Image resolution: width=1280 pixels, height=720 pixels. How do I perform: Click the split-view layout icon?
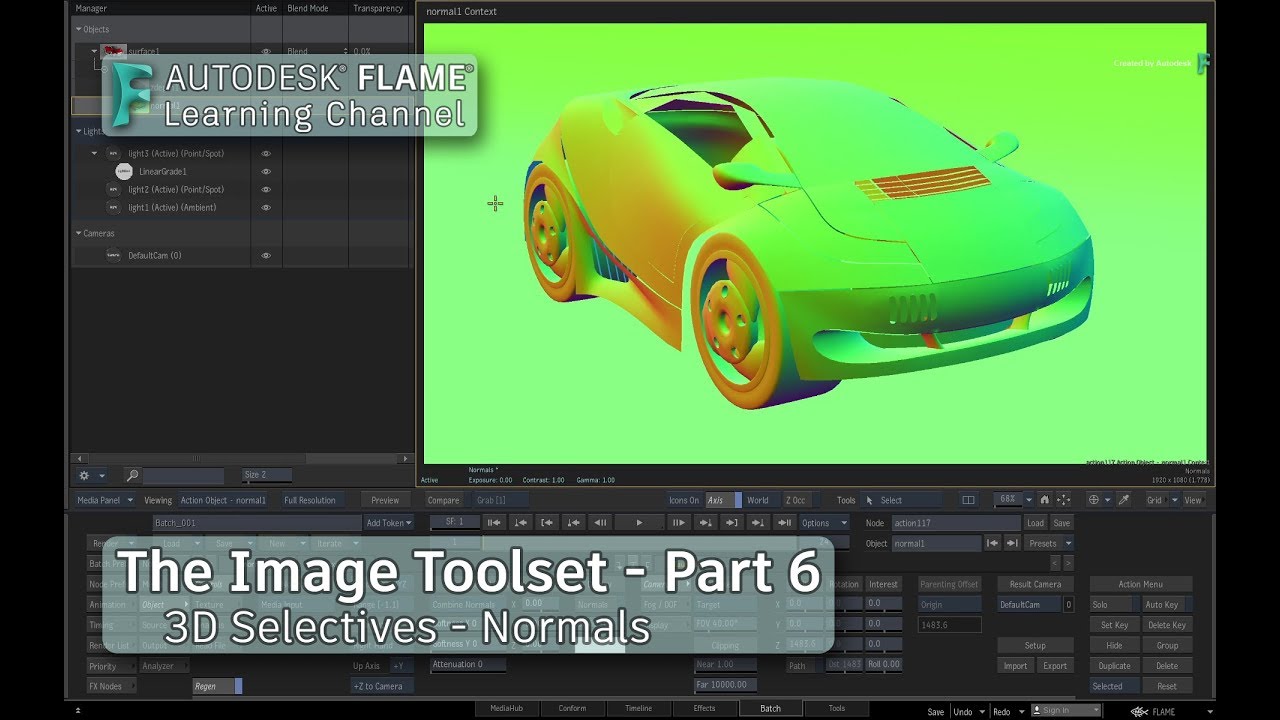click(968, 500)
